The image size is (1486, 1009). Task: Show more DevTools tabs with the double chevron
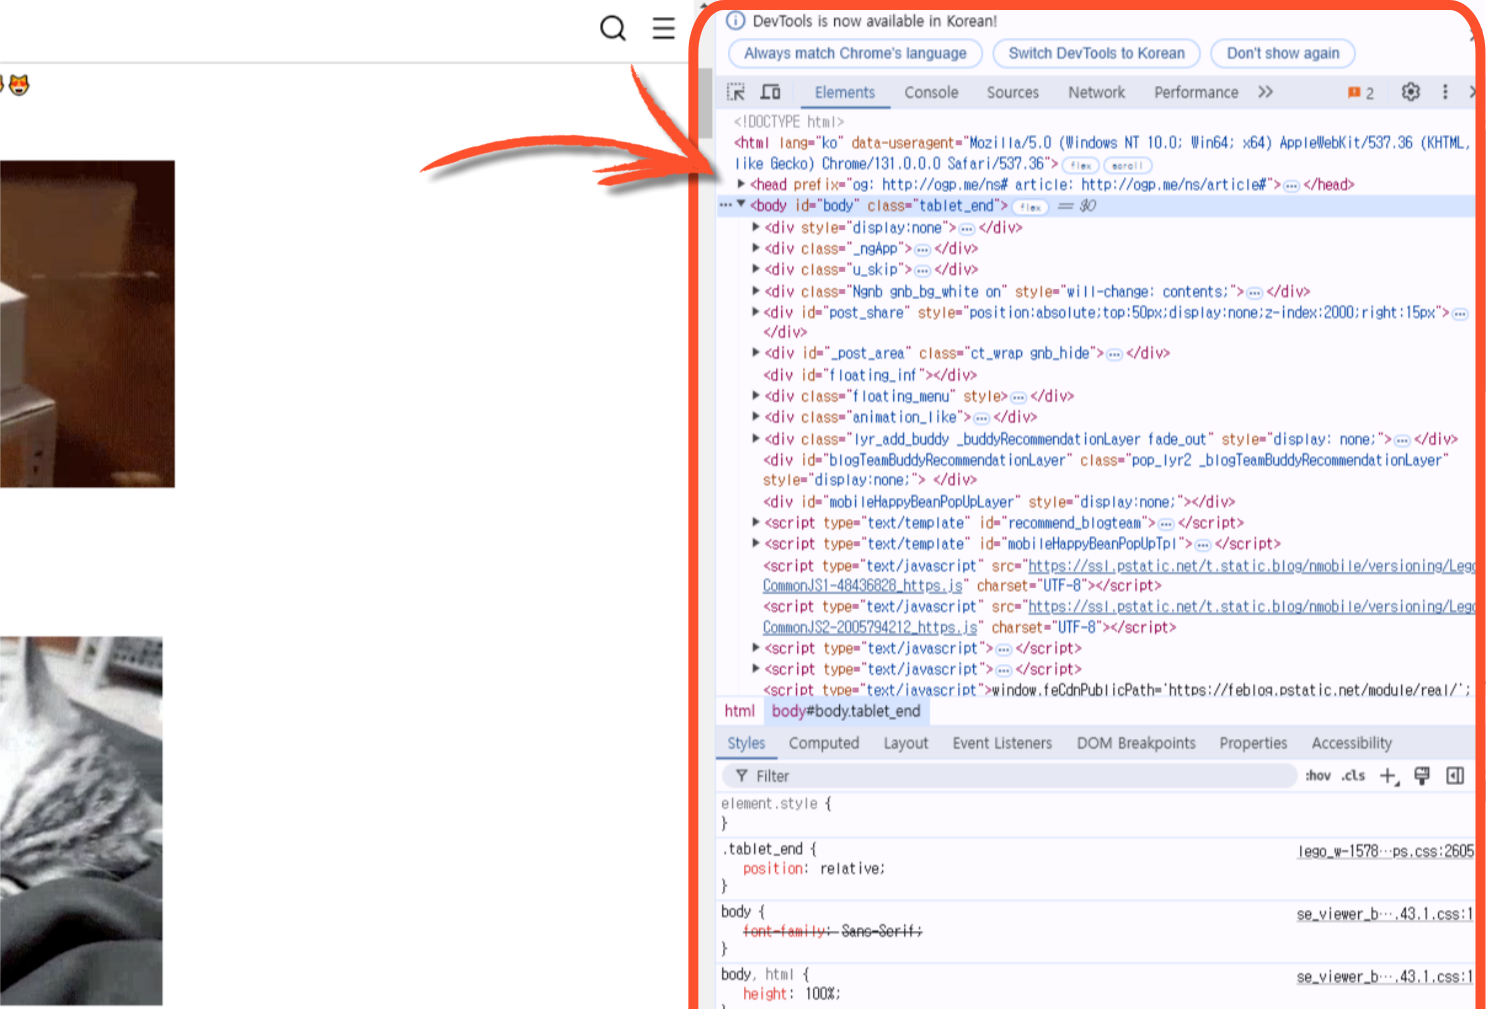(1265, 92)
